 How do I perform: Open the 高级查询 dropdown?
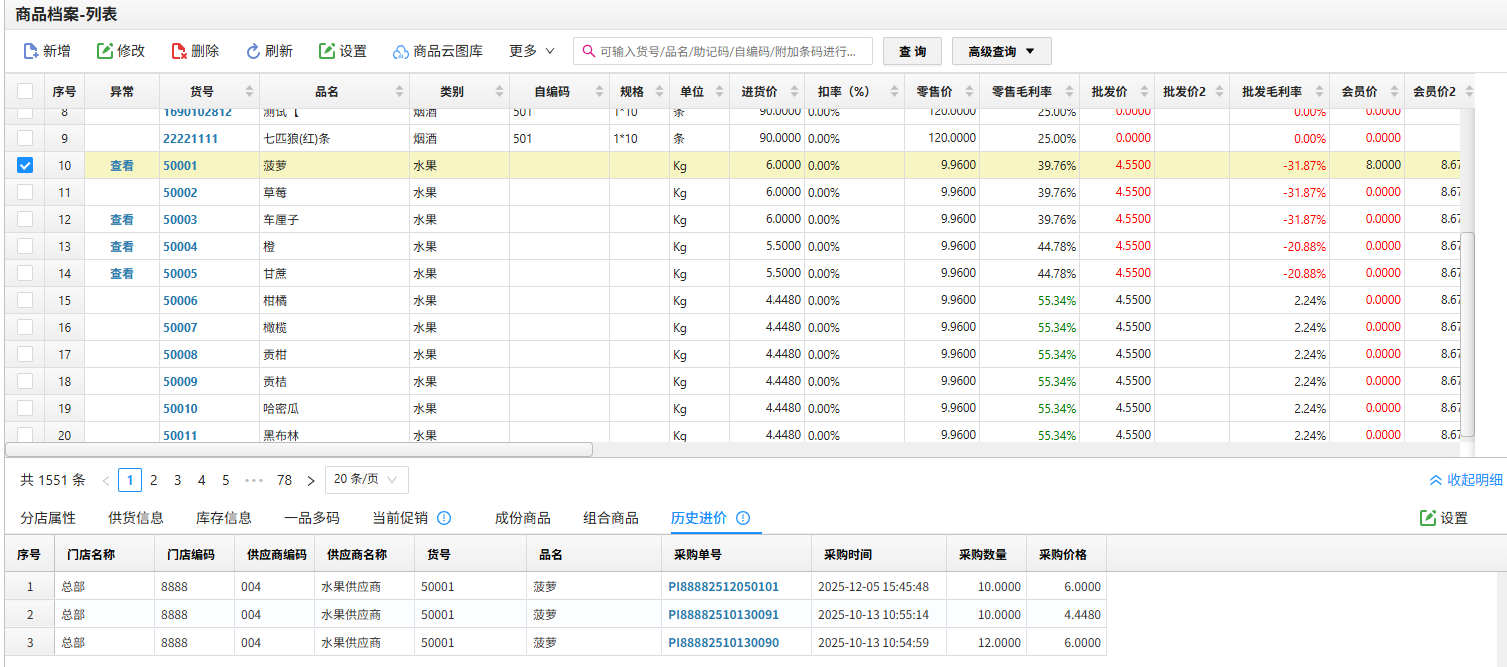click(x=1001, y=51)
